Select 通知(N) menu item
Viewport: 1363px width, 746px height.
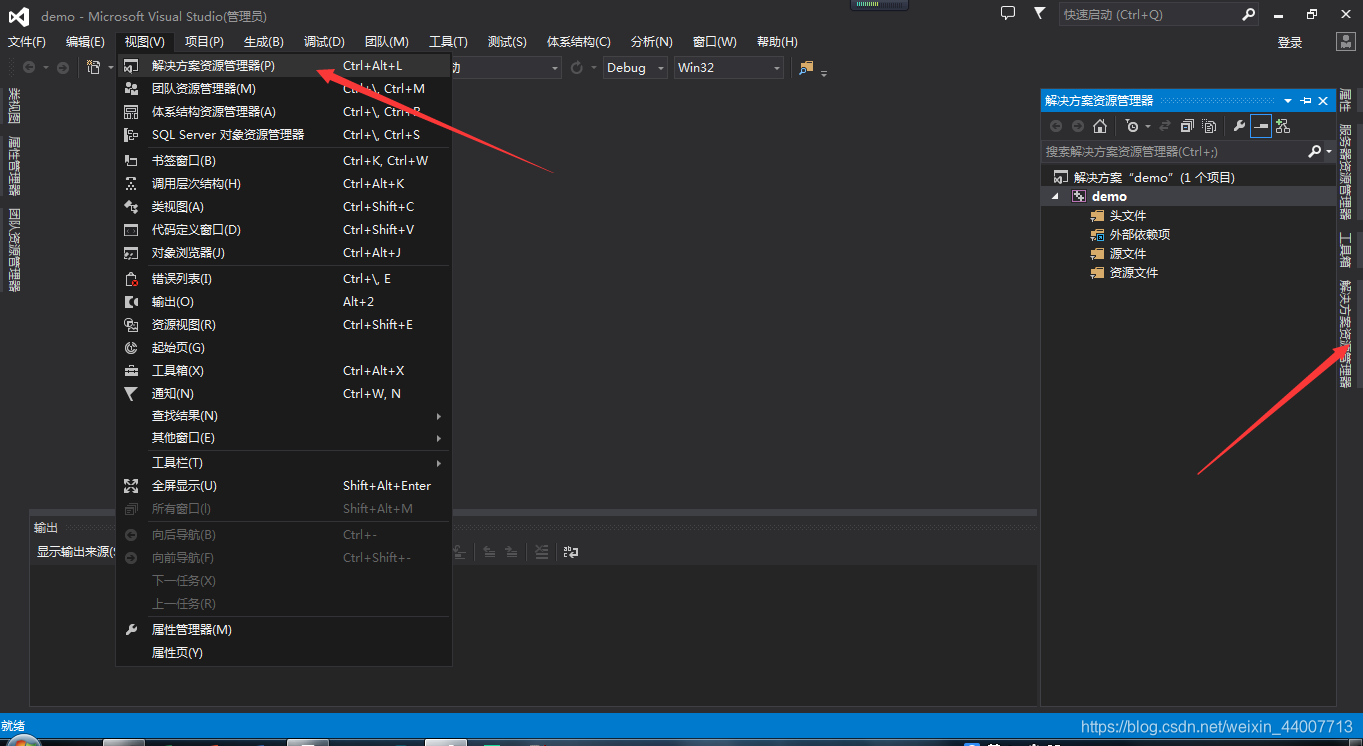(284, 393)
